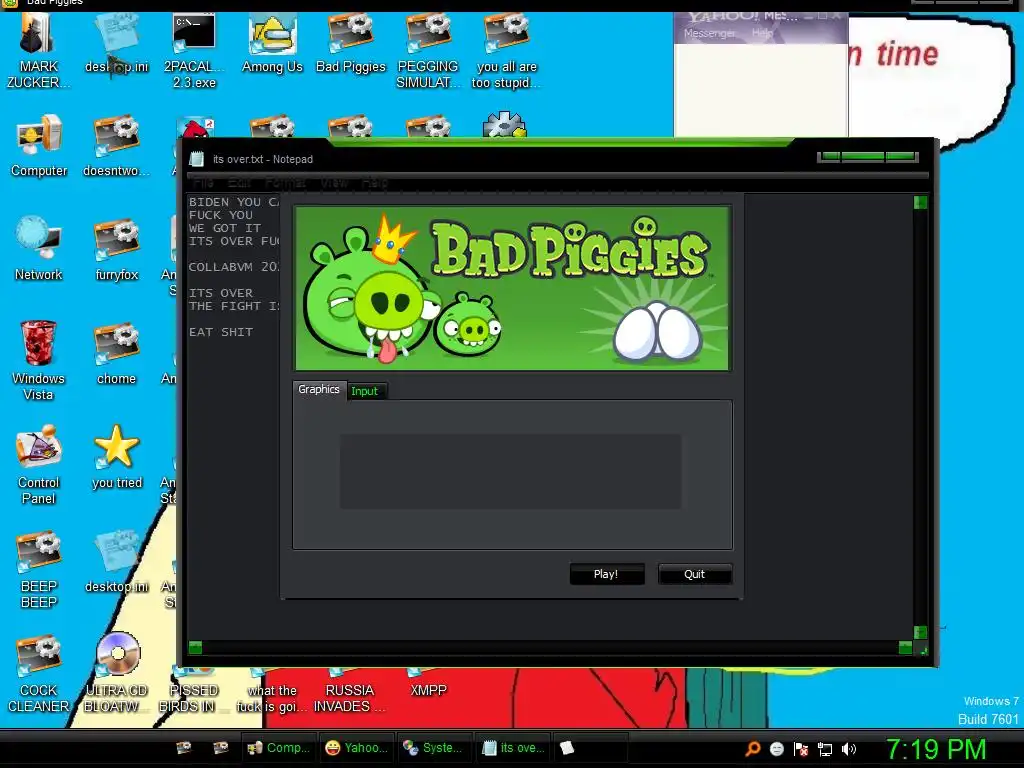The image size is (1024, 768).
Task: Click the Play! button
Action: tap(607, 574)
